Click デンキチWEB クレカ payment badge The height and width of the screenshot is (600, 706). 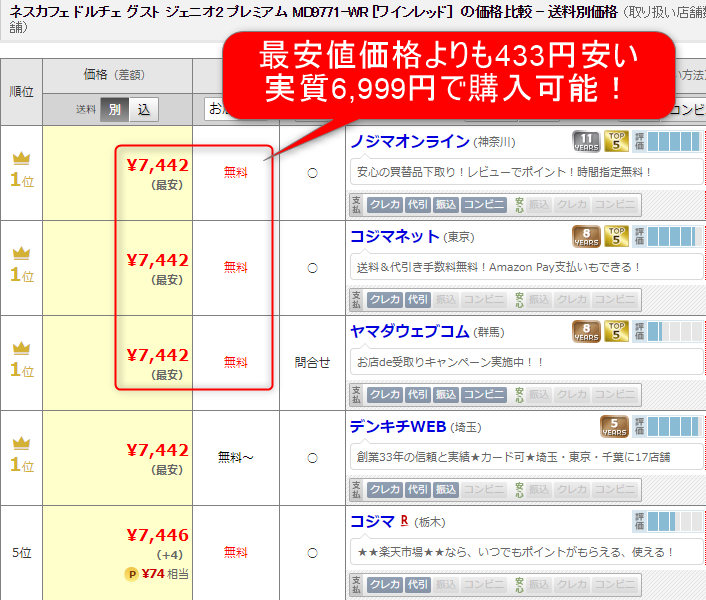point(385,490)
